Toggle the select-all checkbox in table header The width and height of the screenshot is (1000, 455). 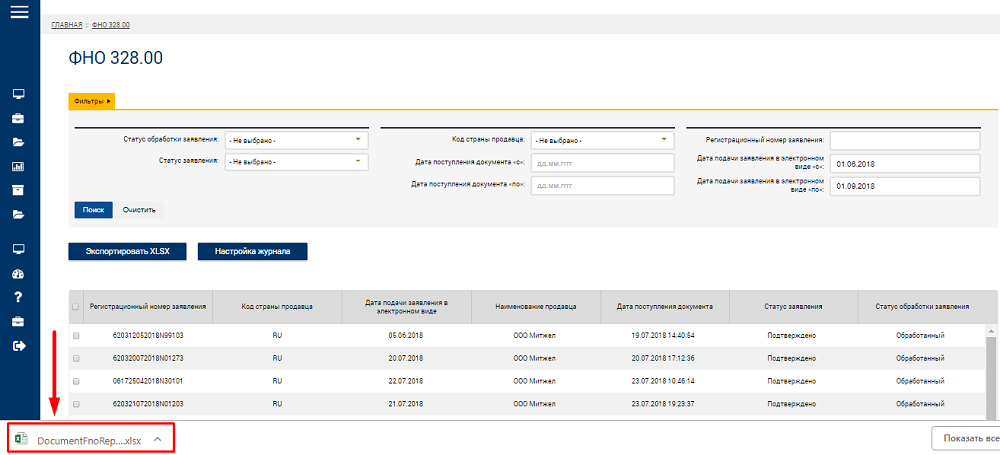pos(75,307)
